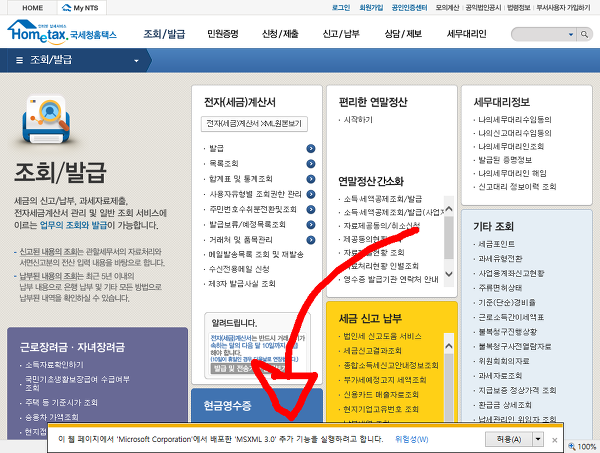Open the dropdown arrow next to 허용(A)
This screenshot has width=600, height=453.
pyautogui.click(x=538, y=439)
